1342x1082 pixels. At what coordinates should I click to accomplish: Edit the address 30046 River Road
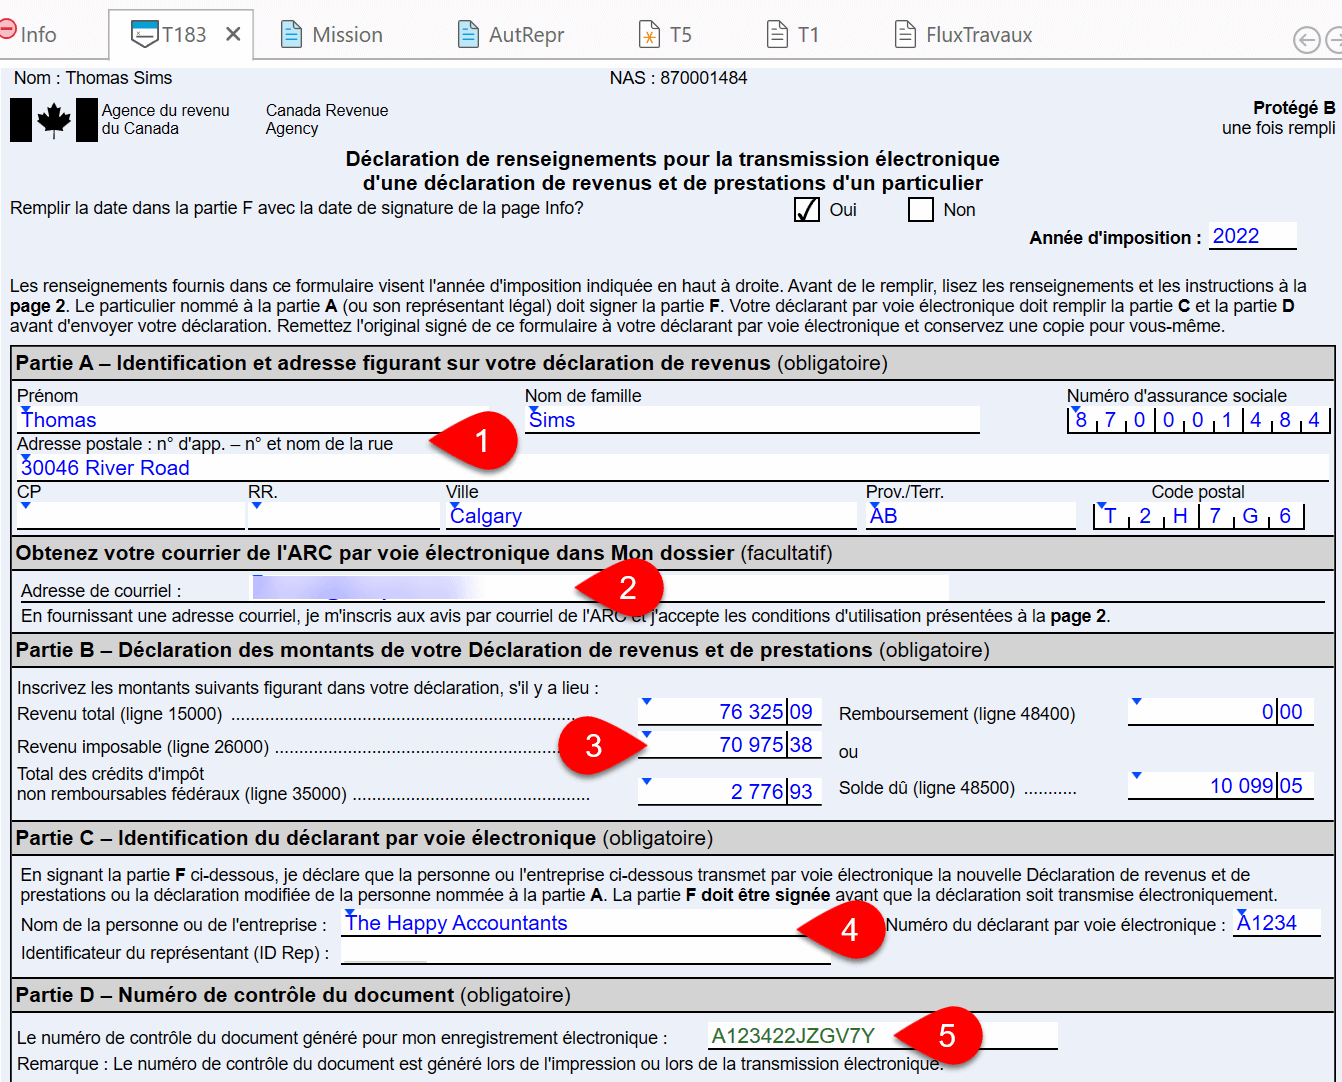[673, 468]
